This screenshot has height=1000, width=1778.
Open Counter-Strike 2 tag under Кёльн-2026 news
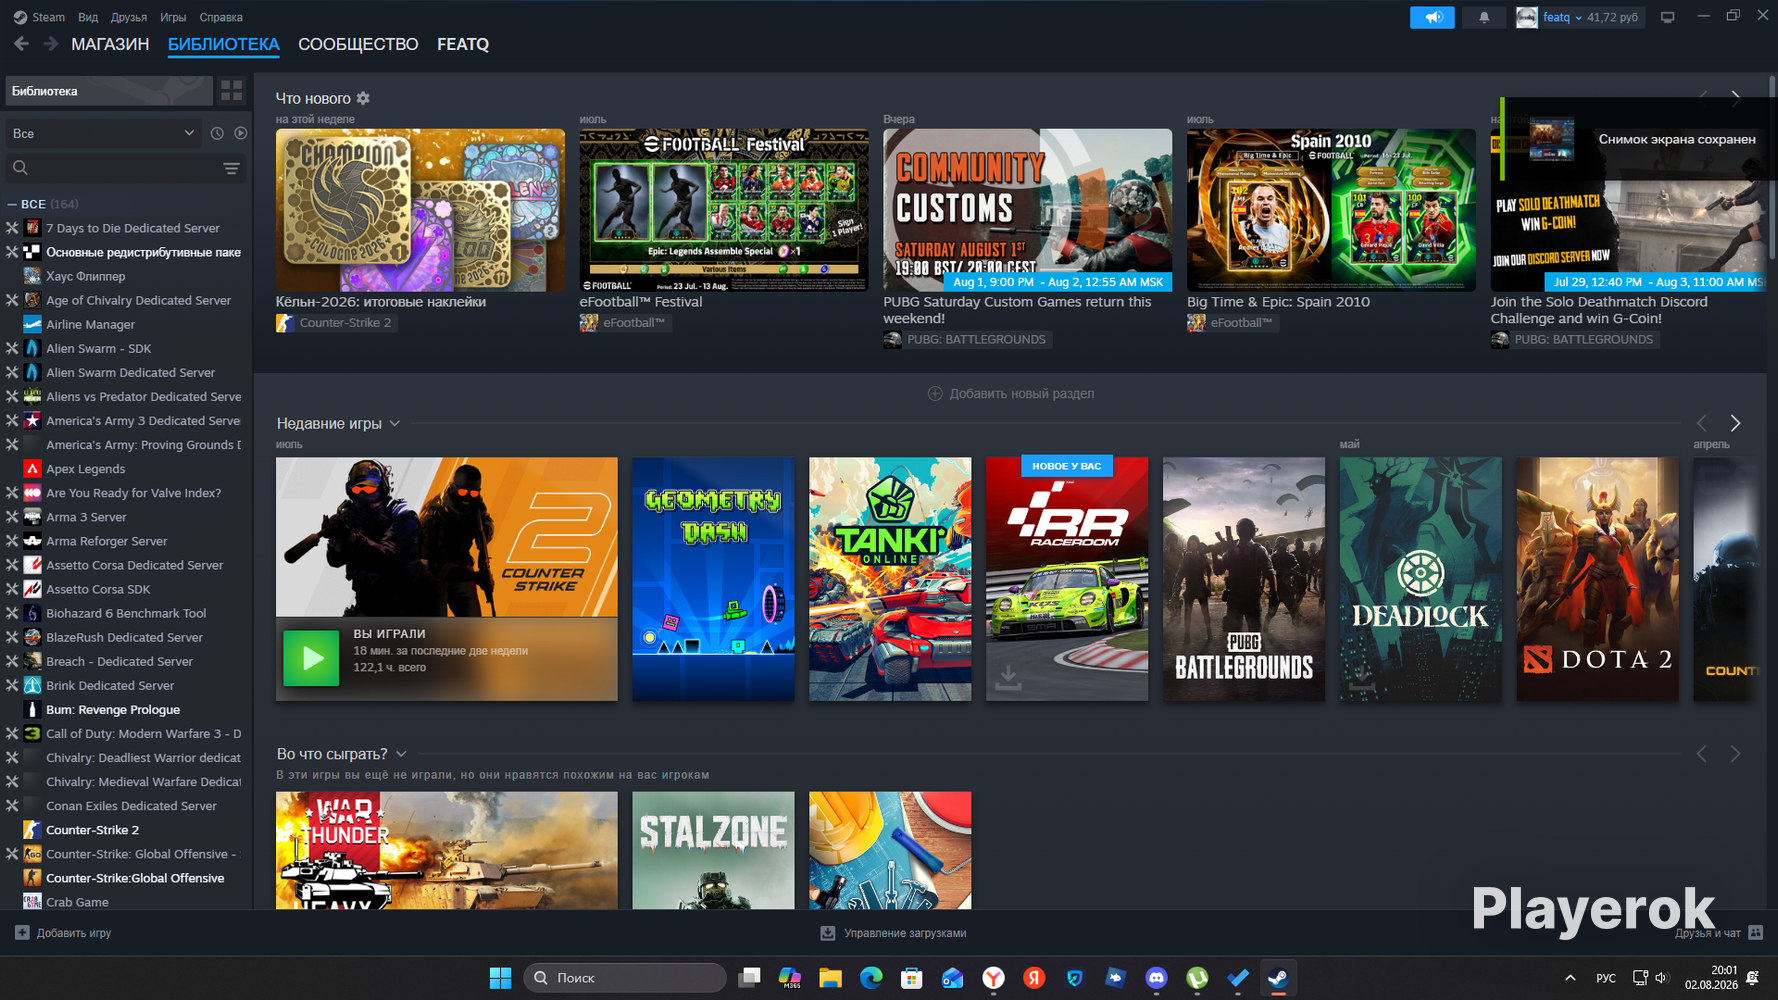(x=336, y=323)
